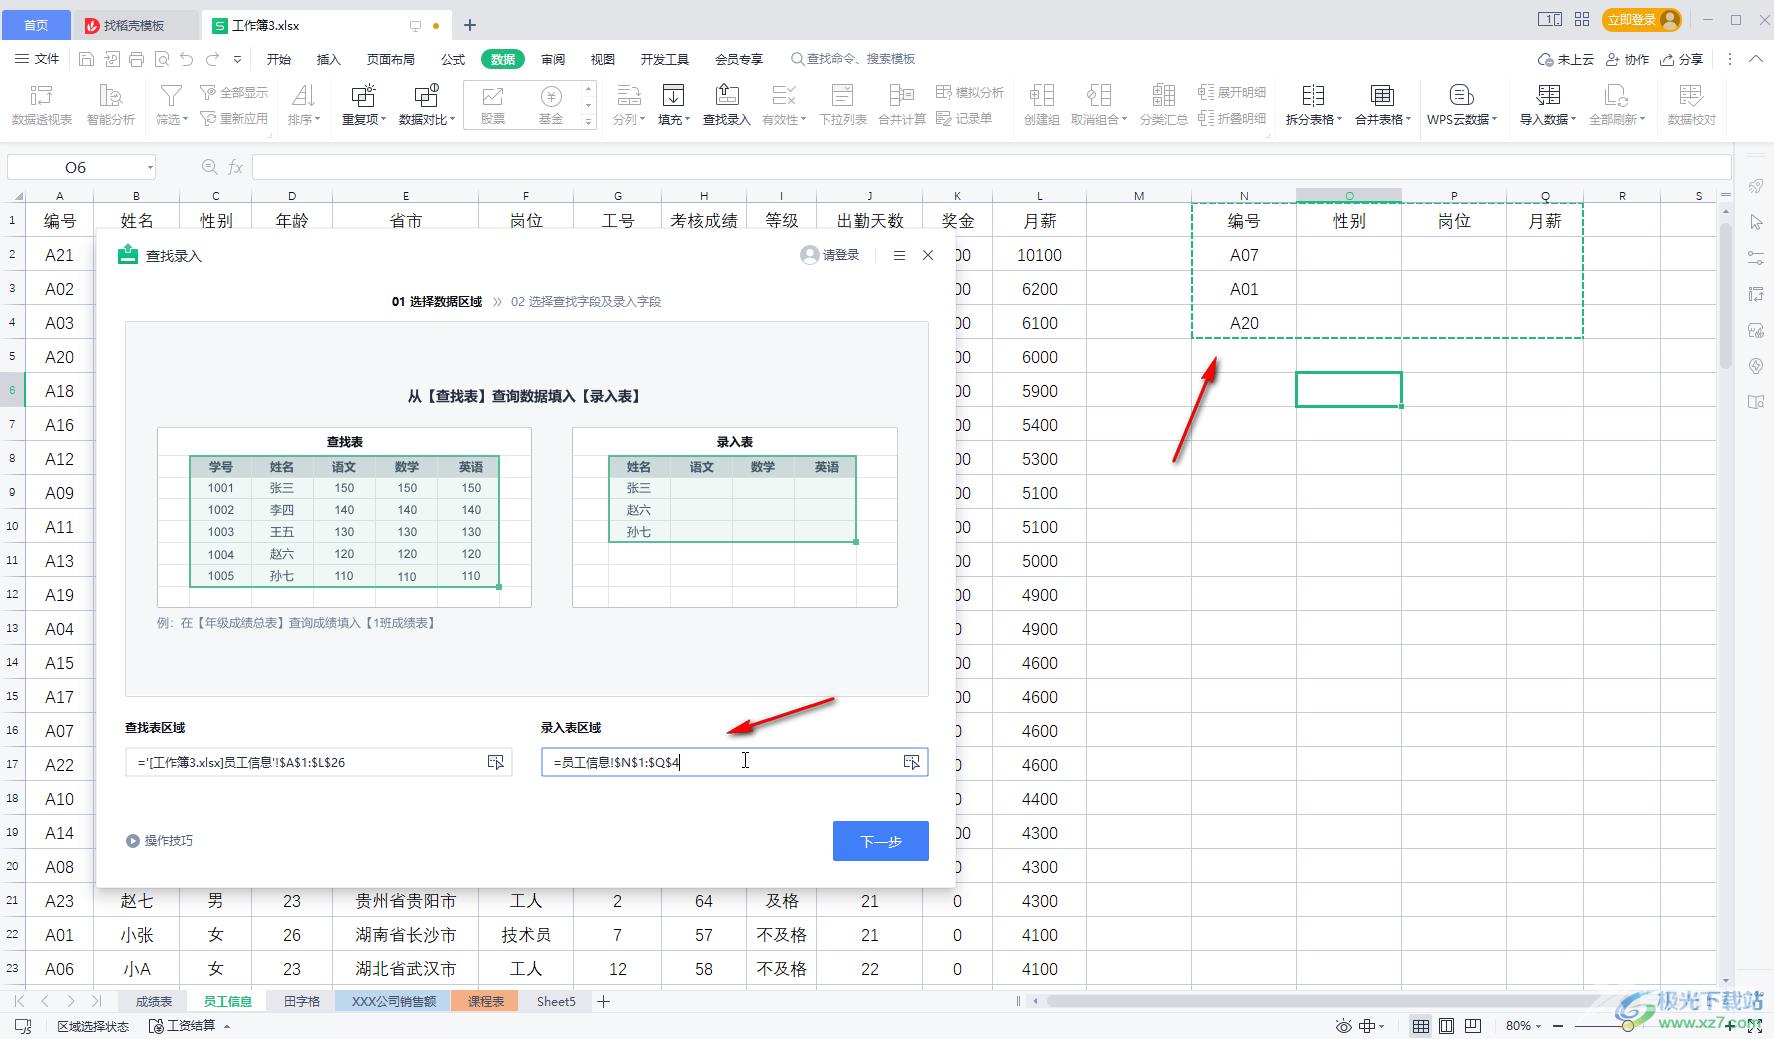Click the zoom slider handle
The width and height of the screenshot is (1774, 1039).
pyautogui.click(x=1628, y=1026)
